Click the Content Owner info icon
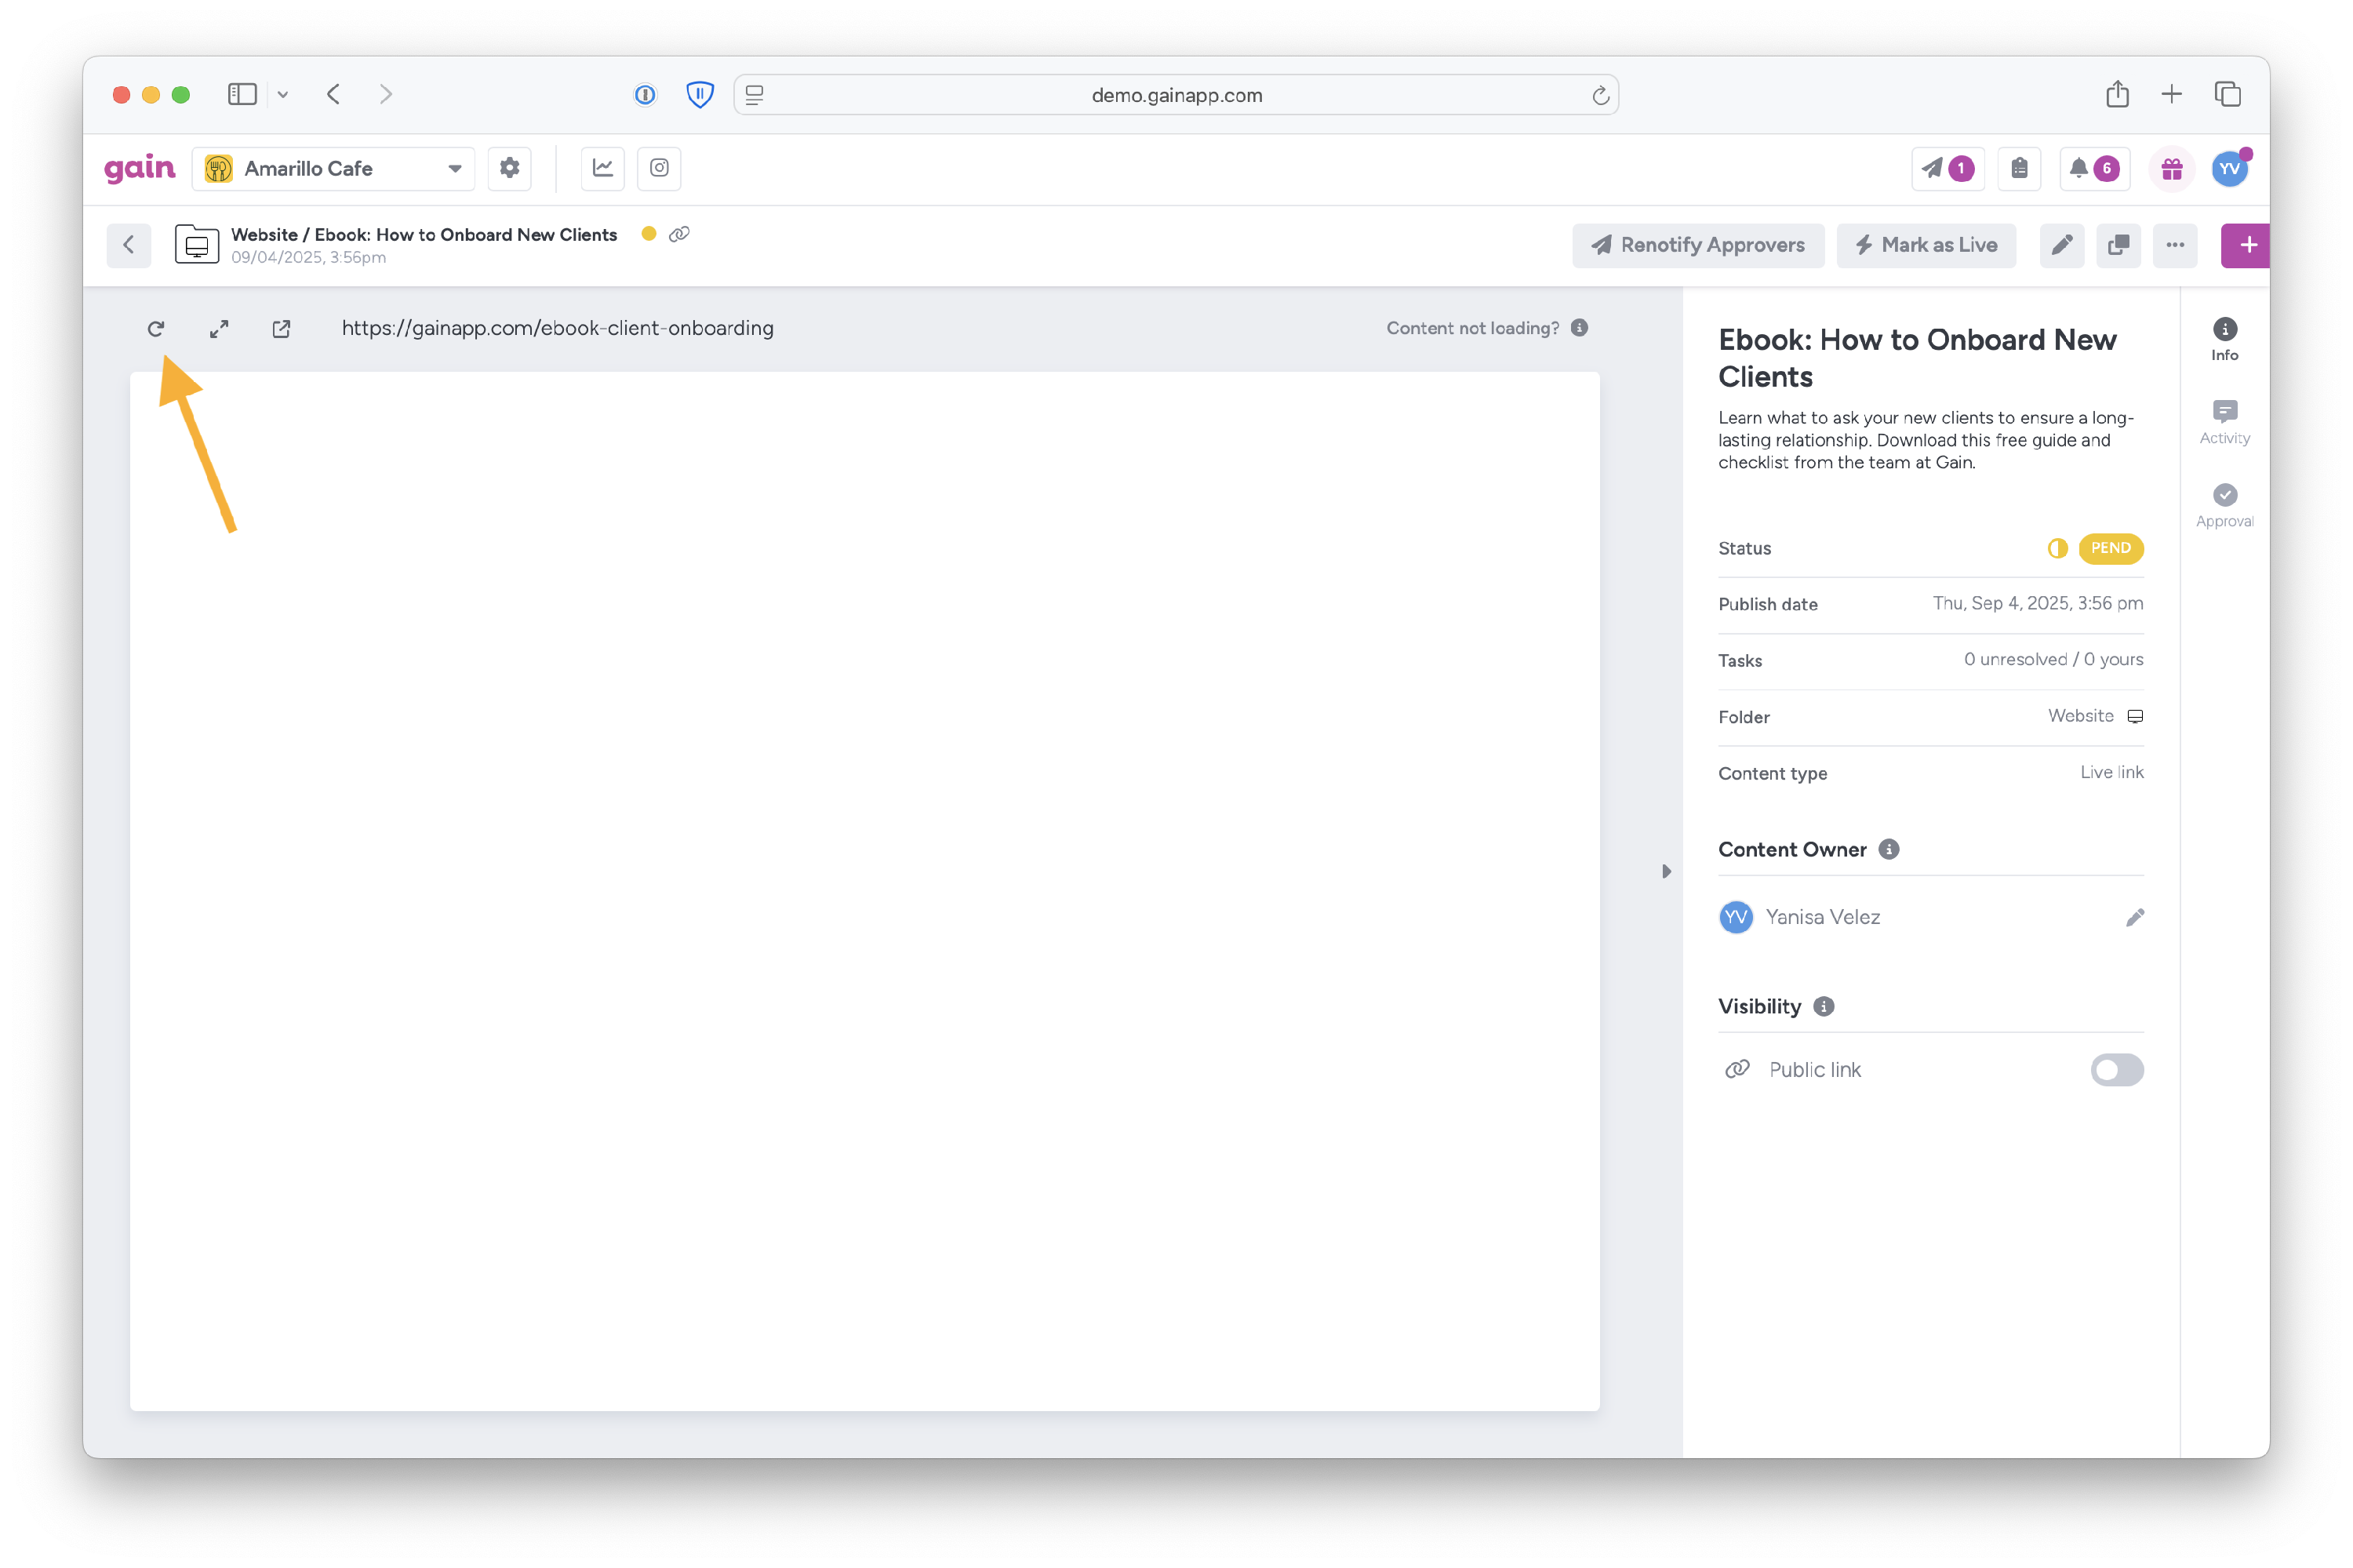The image size is (2353, 1568). coord(1888,849)
